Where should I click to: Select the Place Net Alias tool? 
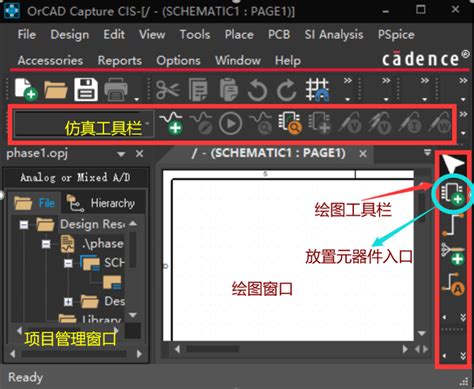pos(453,284)
